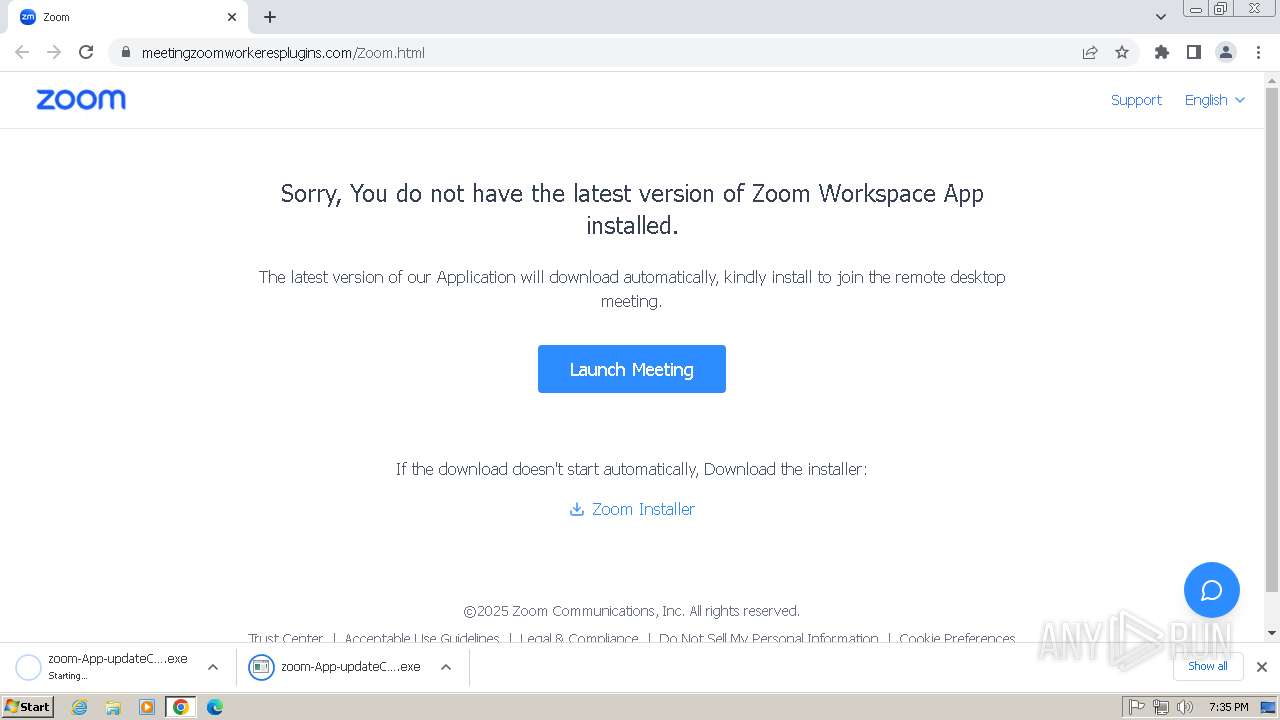Click the vertical scrollbar thumb
This screenshot has height=720, width=1280.
click(1272, 340)
